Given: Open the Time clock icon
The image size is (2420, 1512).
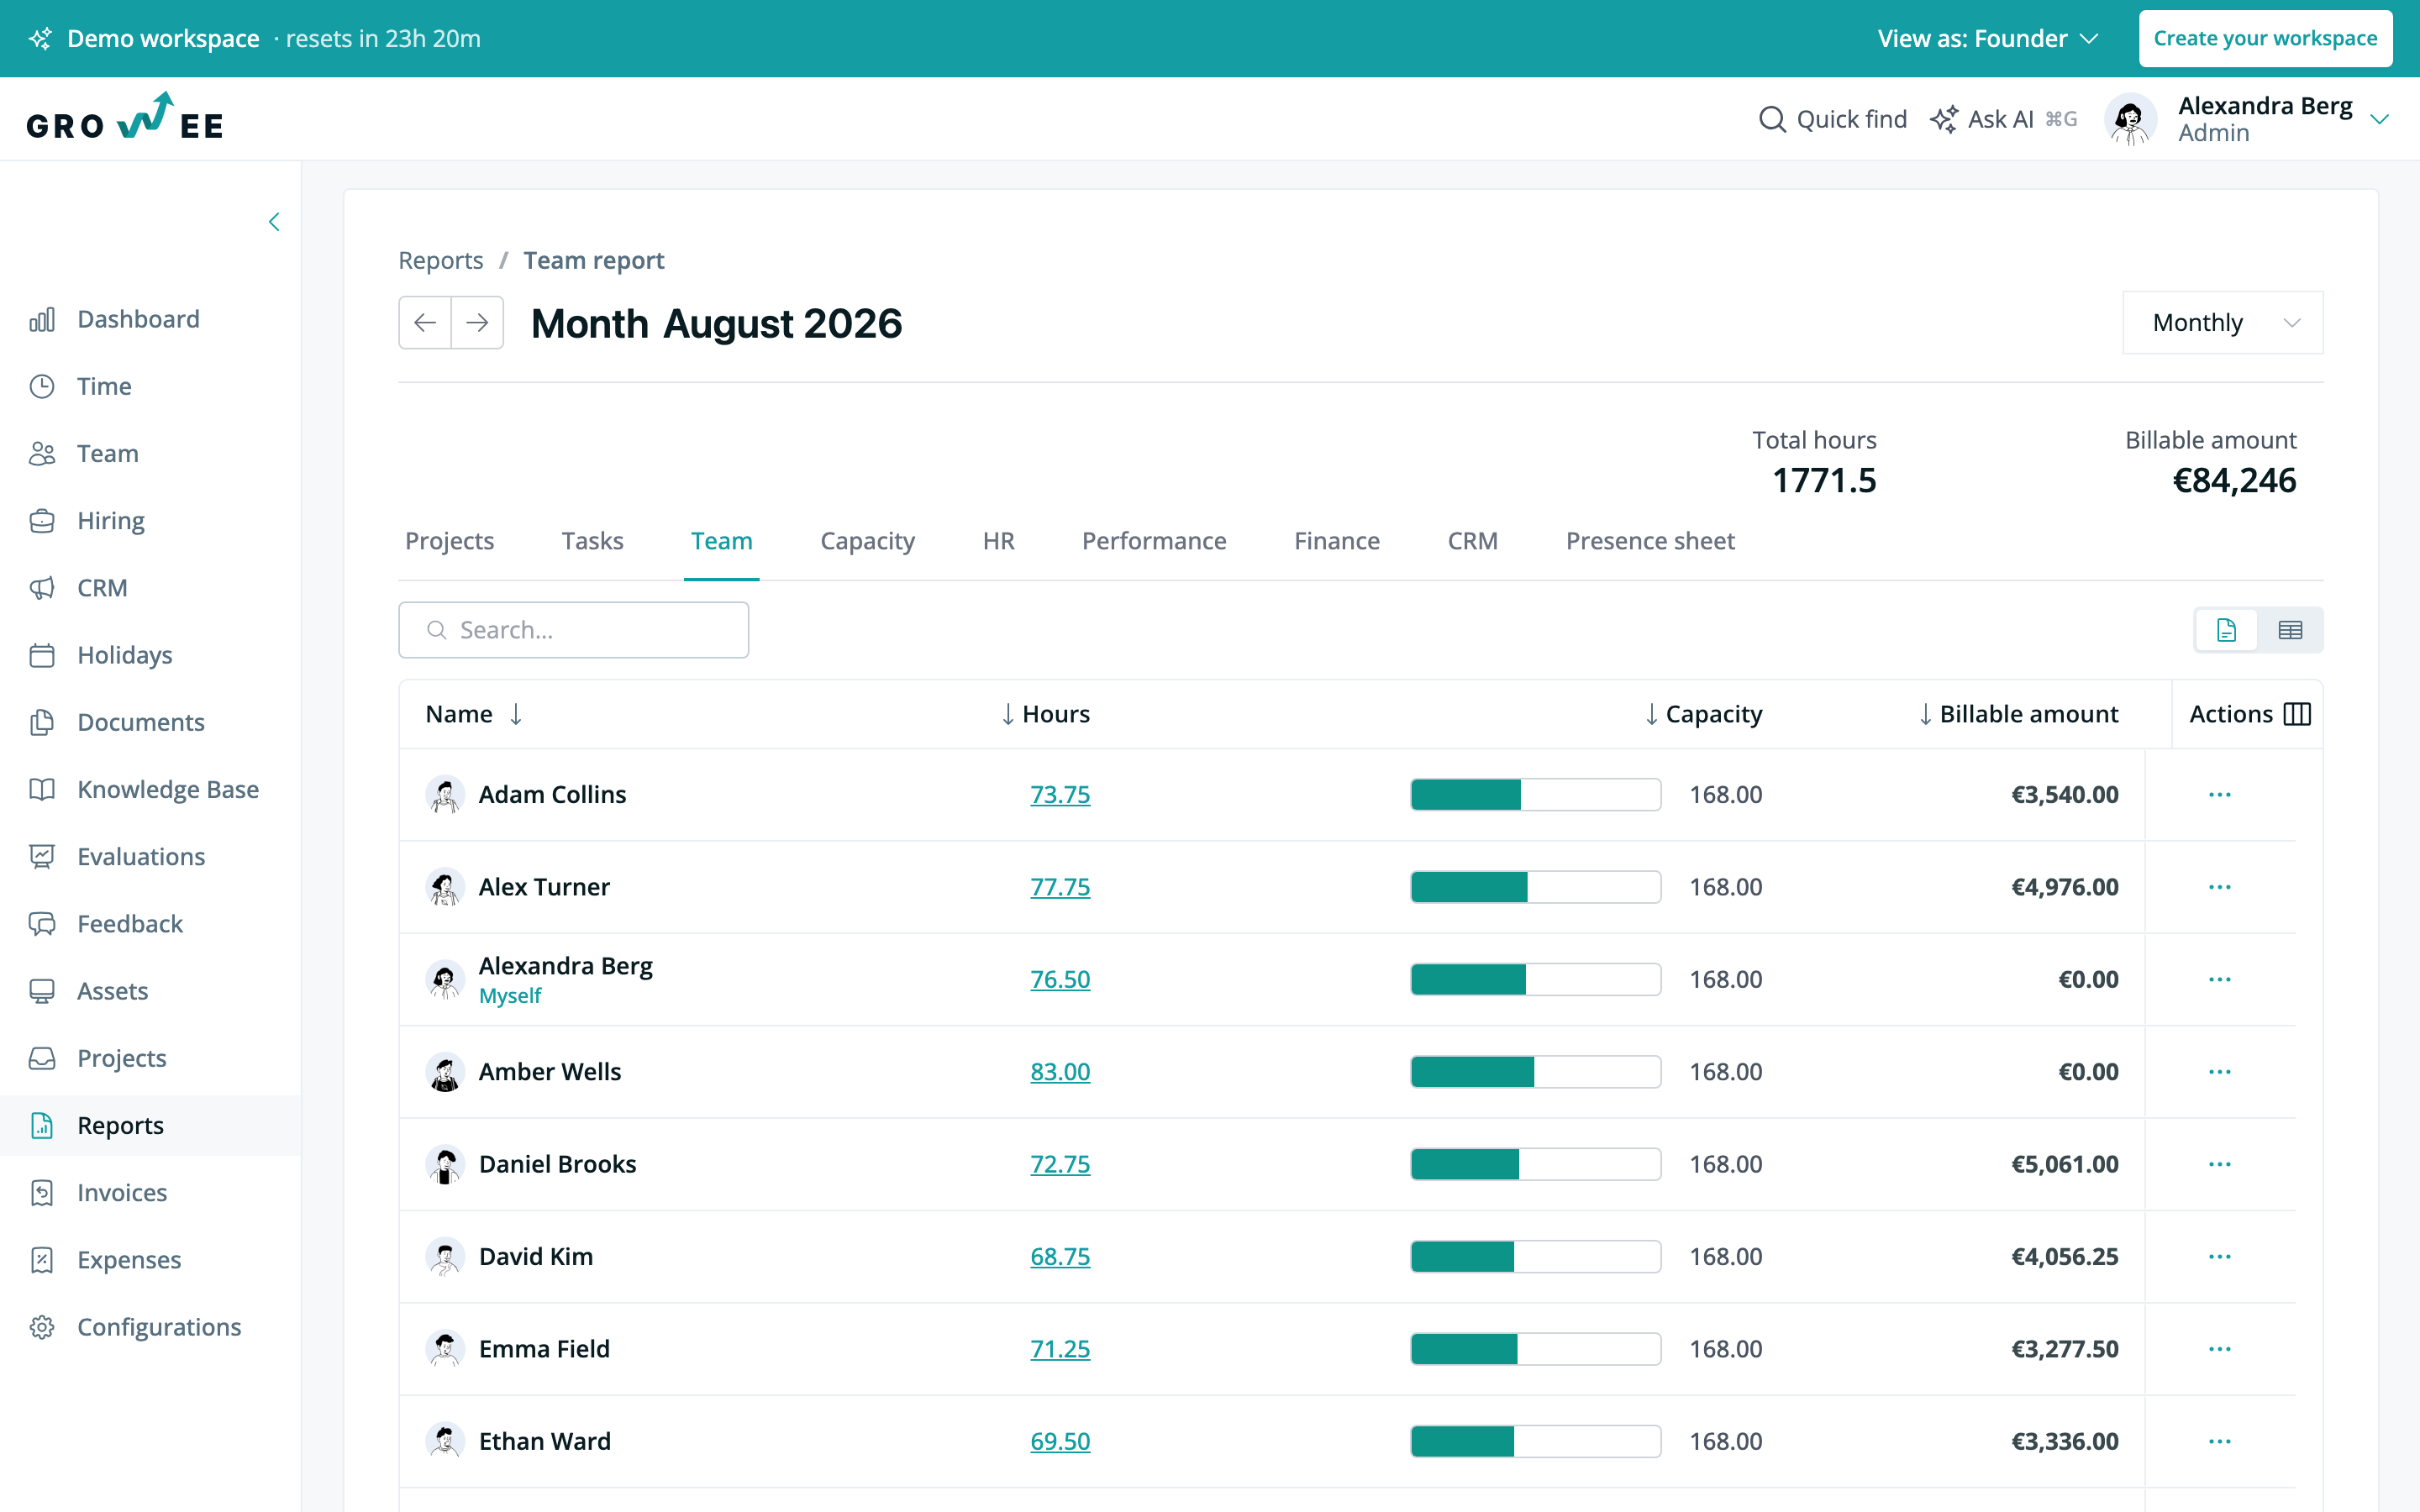Looking at the screenshot, I should coord(42,386).
